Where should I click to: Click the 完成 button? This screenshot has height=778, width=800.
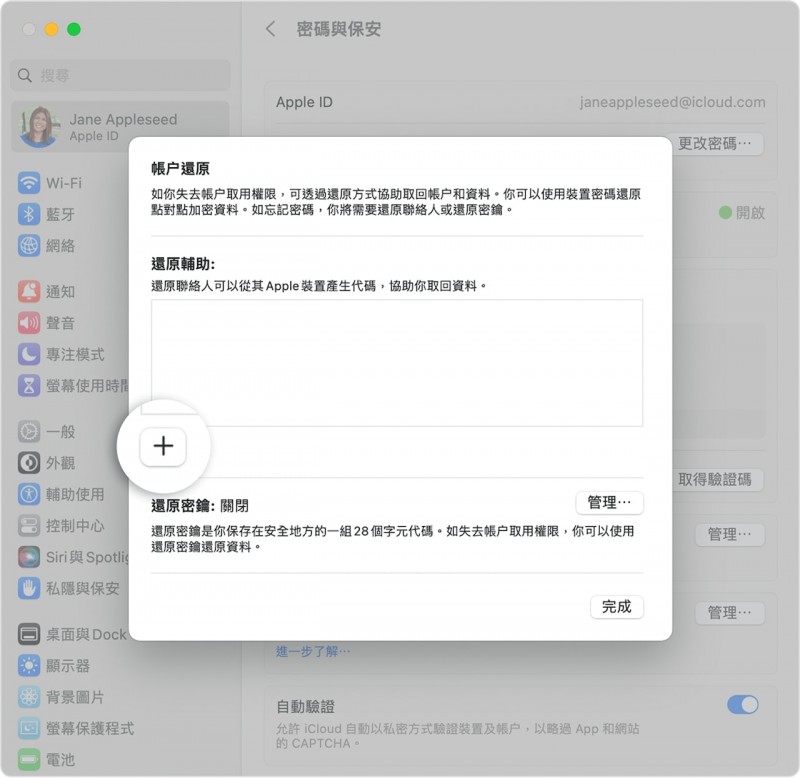[617, 607]
